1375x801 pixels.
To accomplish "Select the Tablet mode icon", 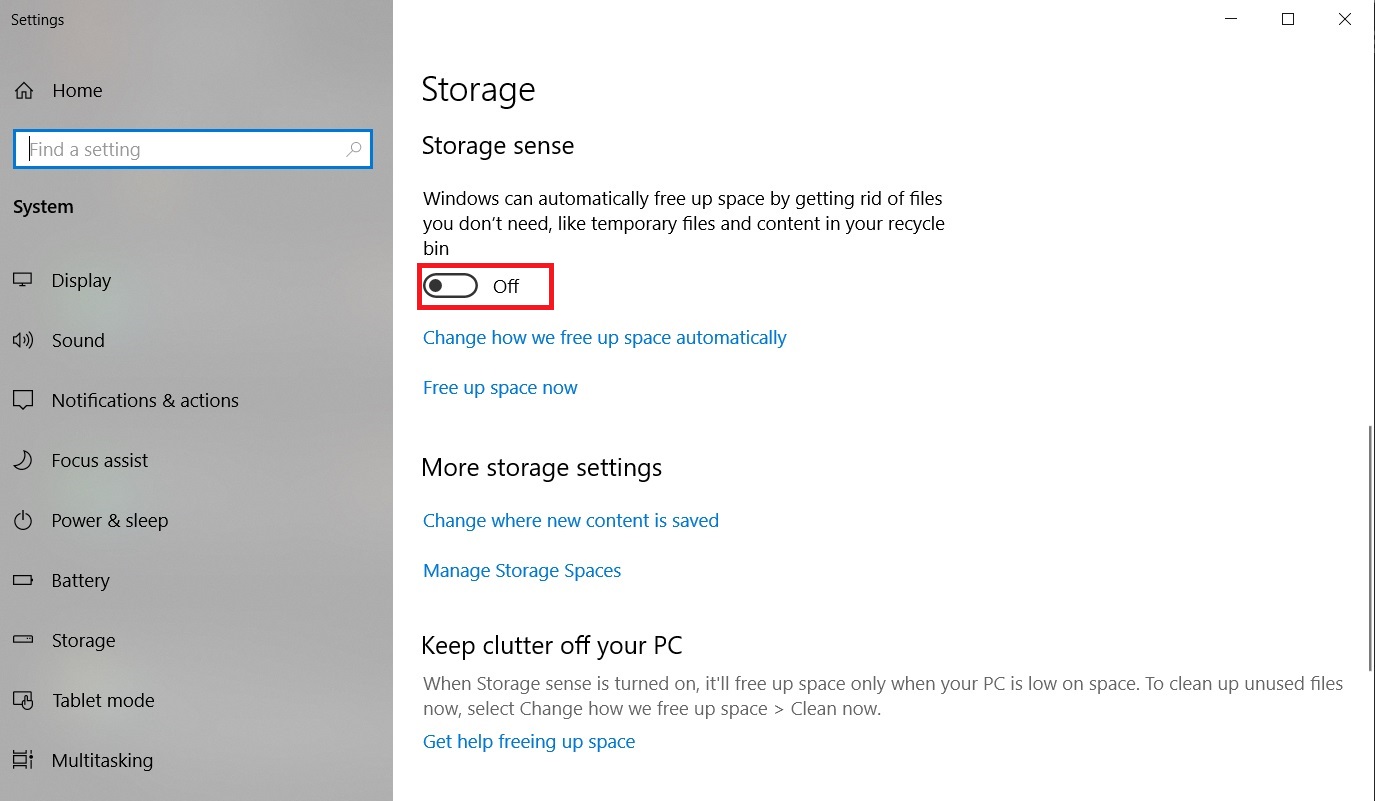I will [x=23, y=700].
